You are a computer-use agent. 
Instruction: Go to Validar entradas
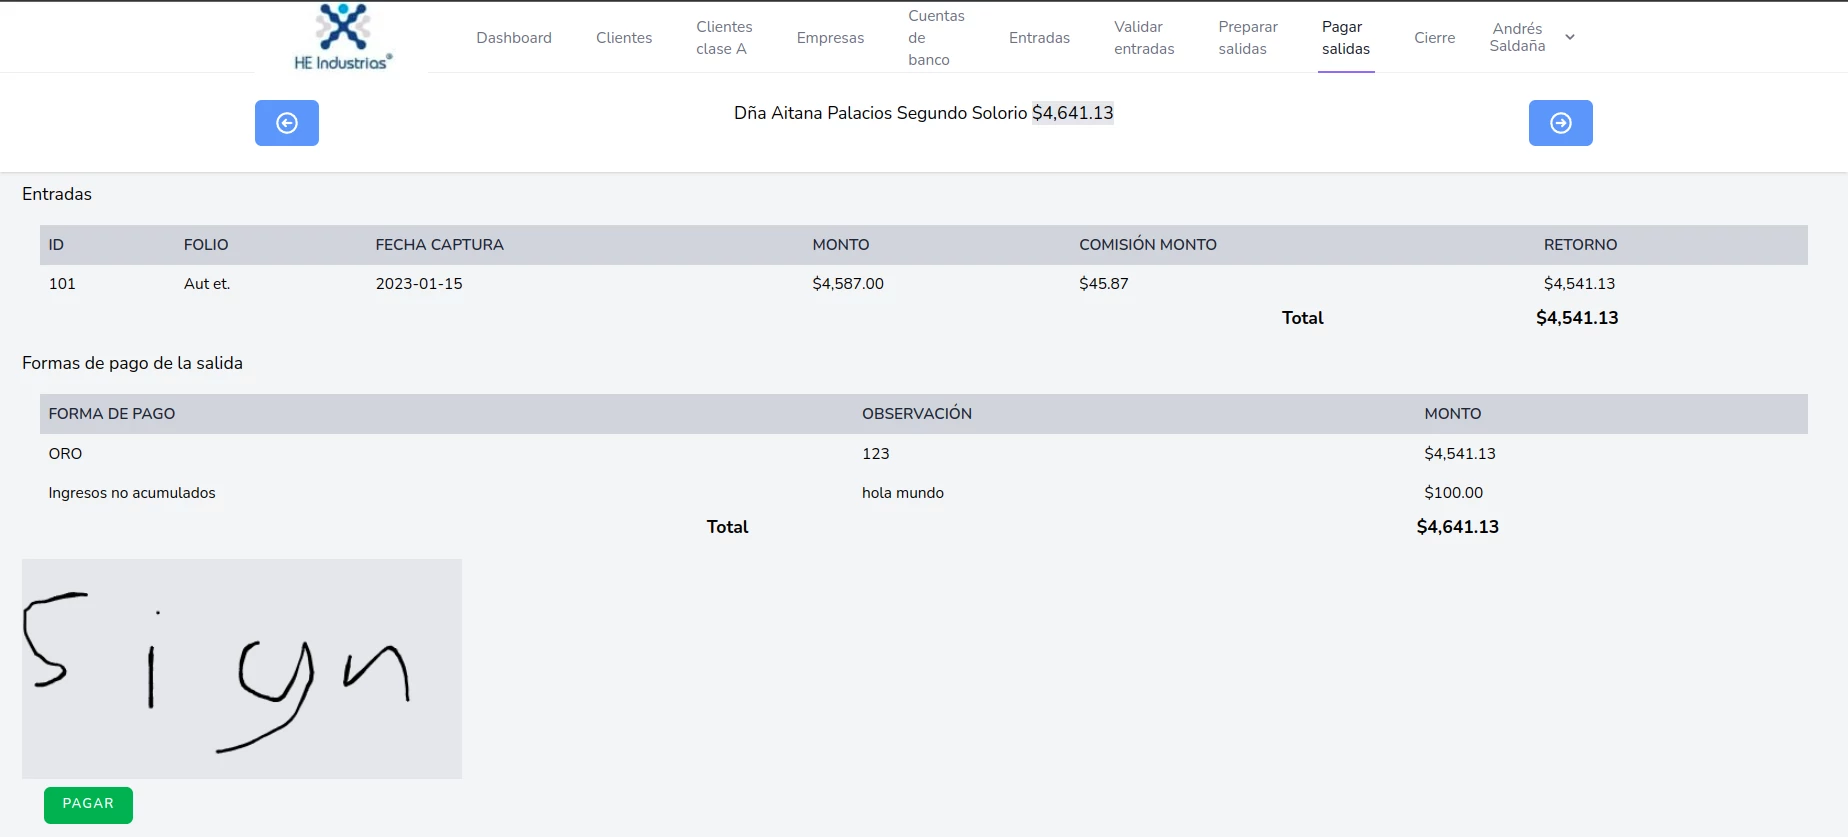1143,38
